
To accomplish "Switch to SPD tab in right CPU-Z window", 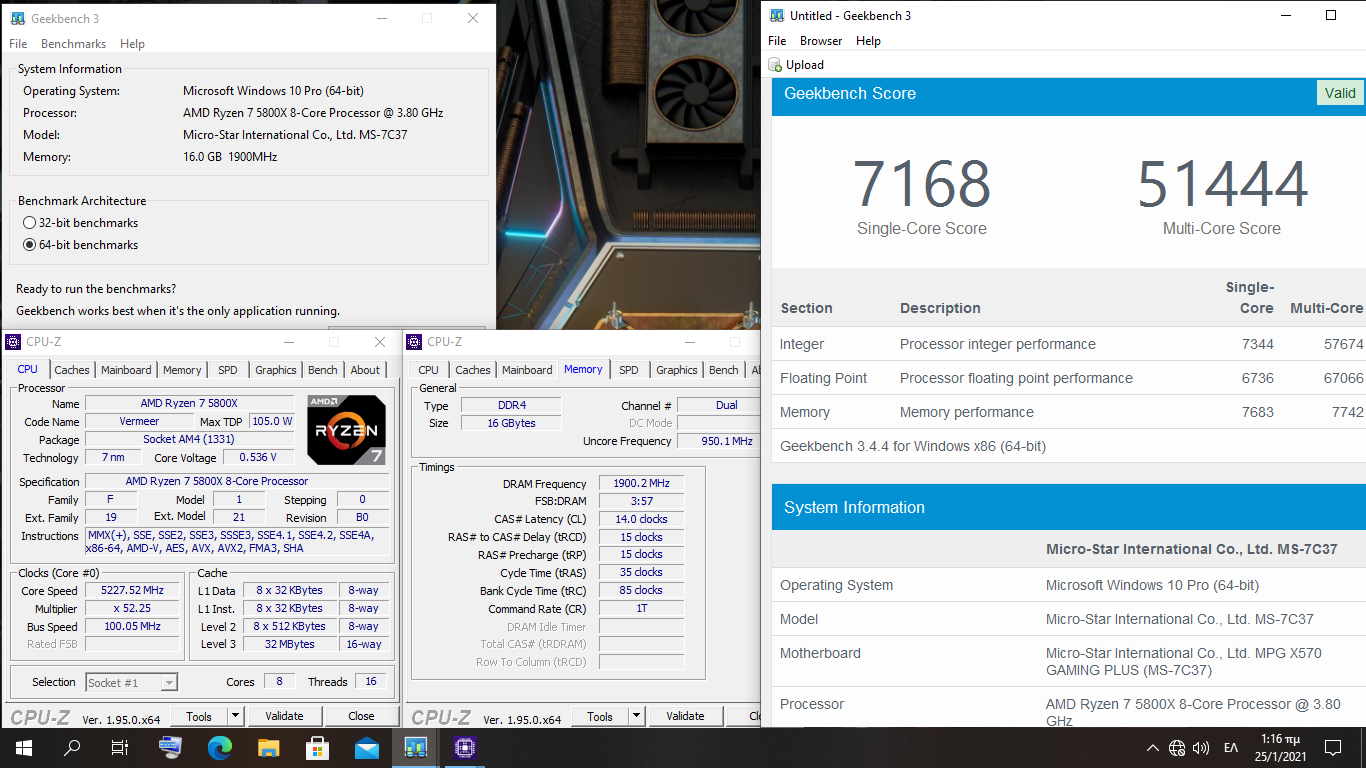I will point(628,370).
